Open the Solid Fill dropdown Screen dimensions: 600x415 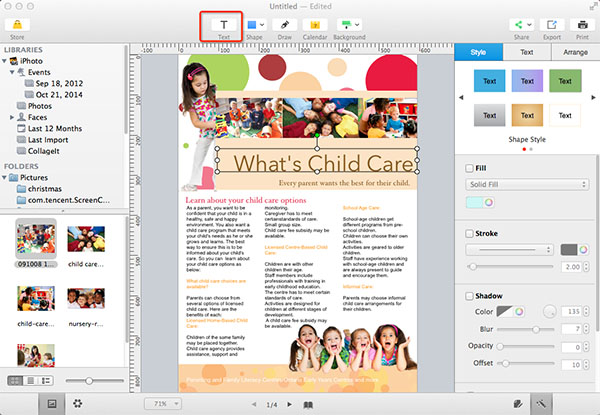[x=527, y=184]
